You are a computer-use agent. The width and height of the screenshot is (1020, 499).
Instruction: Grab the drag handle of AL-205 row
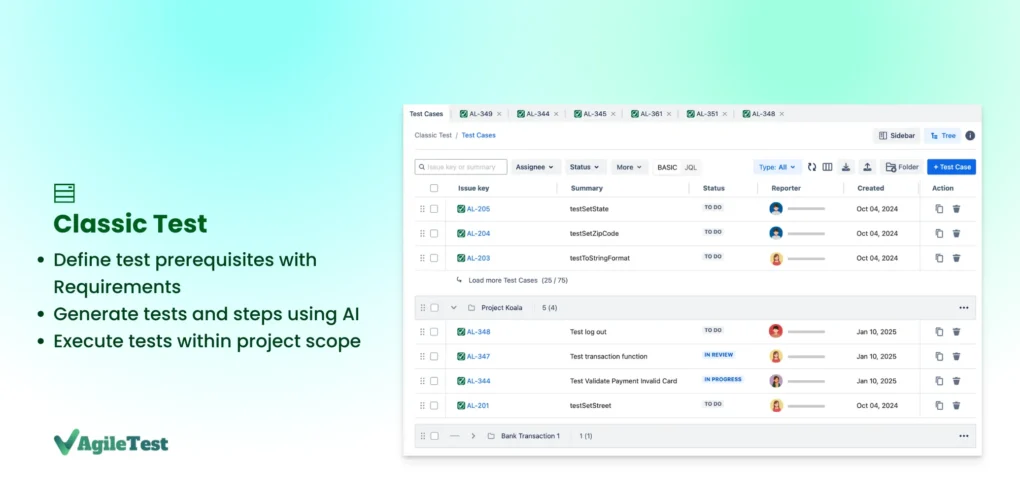click(422, 209)
